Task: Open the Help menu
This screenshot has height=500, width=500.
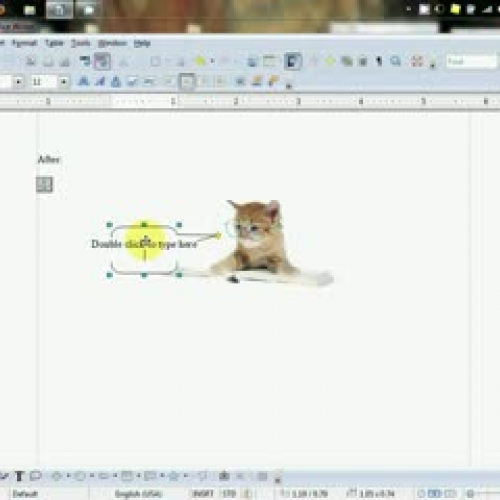Action: click(x=142, y=43)
